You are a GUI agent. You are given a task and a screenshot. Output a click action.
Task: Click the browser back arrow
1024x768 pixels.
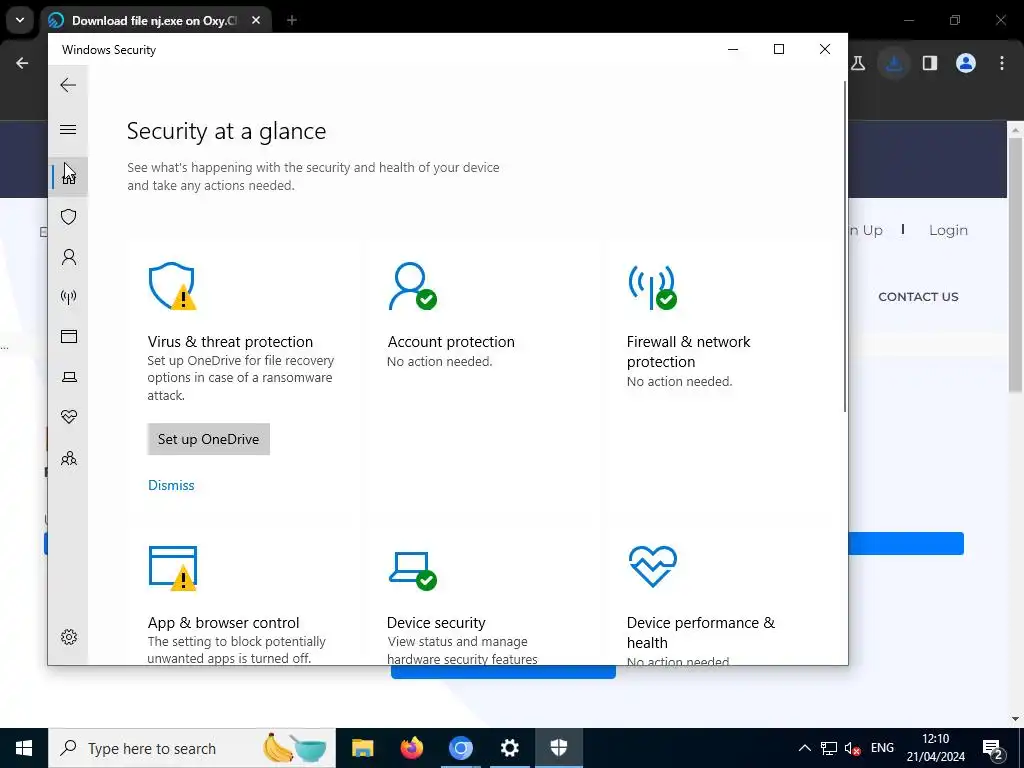click(x=22, y=63)
